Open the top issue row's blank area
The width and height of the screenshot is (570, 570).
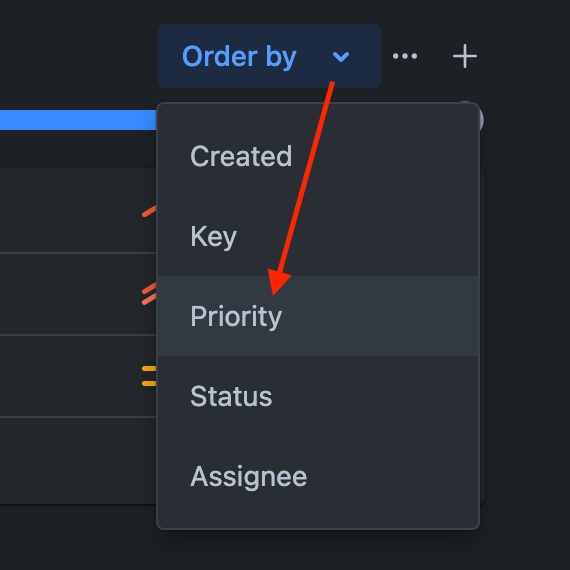pos(71,211)
